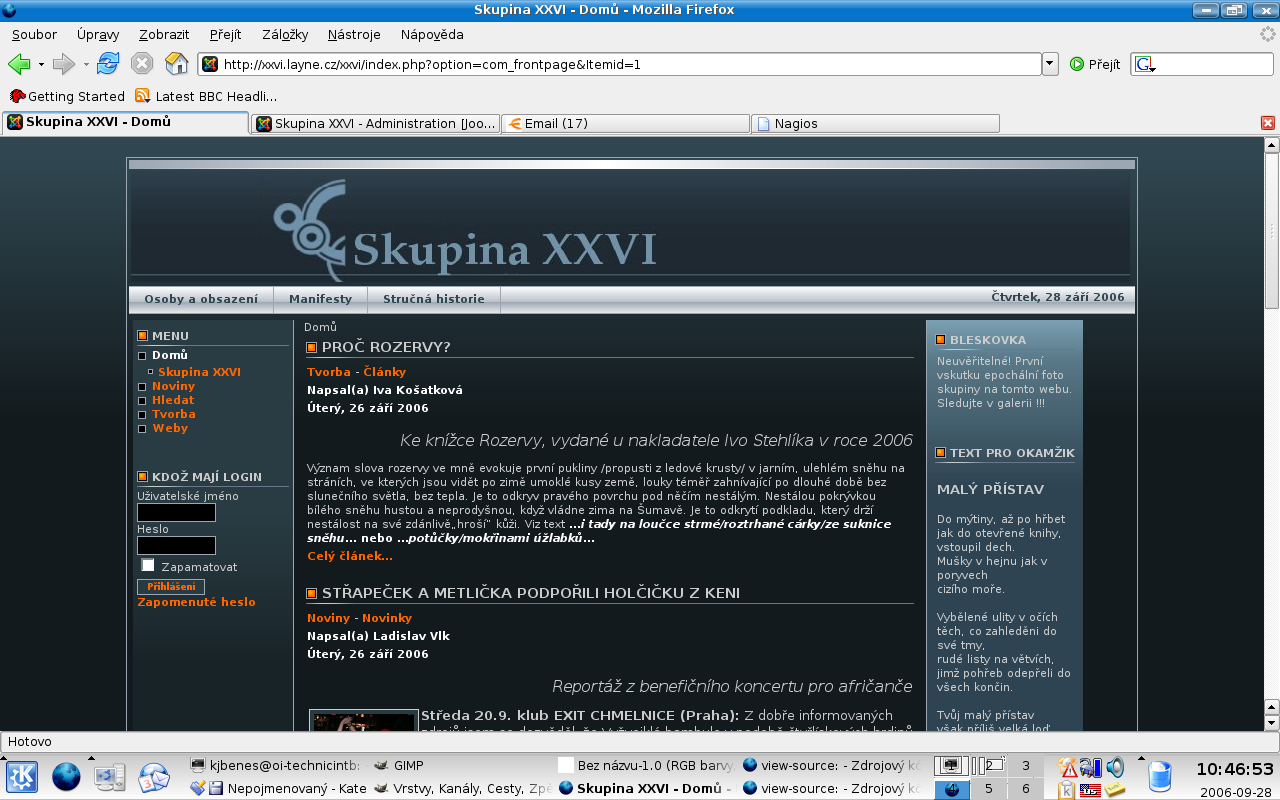Tick the Zapamatovat checkbox
The image size is (1280, 800).
pos(148,566)
